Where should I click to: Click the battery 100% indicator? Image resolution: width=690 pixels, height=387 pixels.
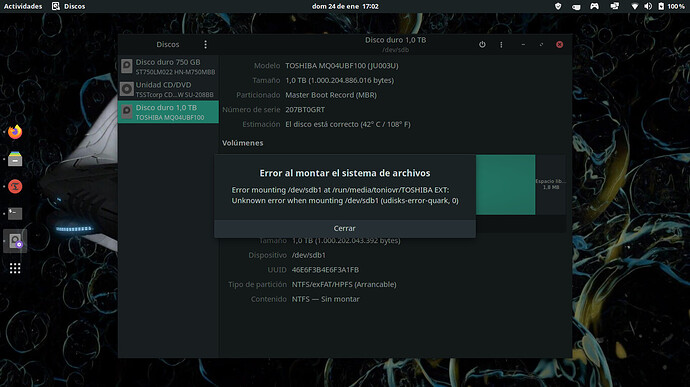point(672,6)
